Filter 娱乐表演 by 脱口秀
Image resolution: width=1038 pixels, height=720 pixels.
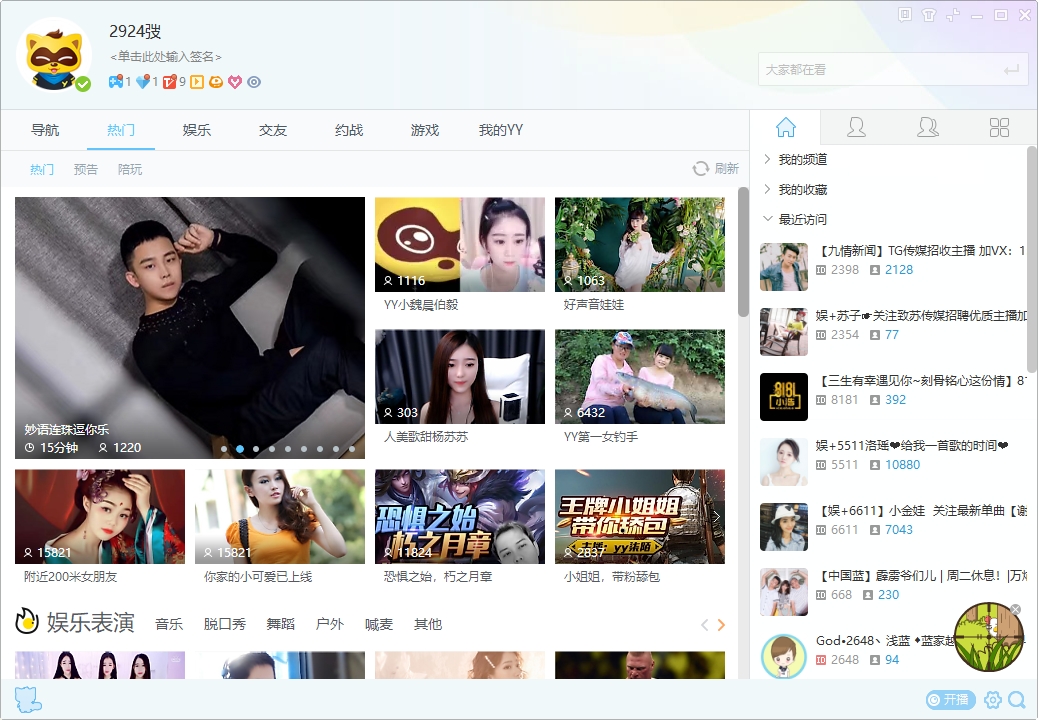point(224,624)
